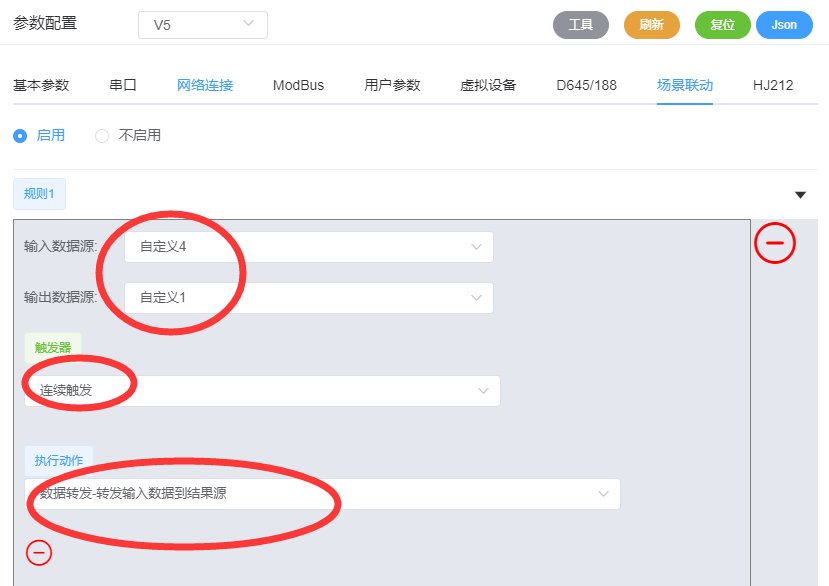
Task: Open 输出数据源 dropdown showing 自定义1
Action: 308,298
